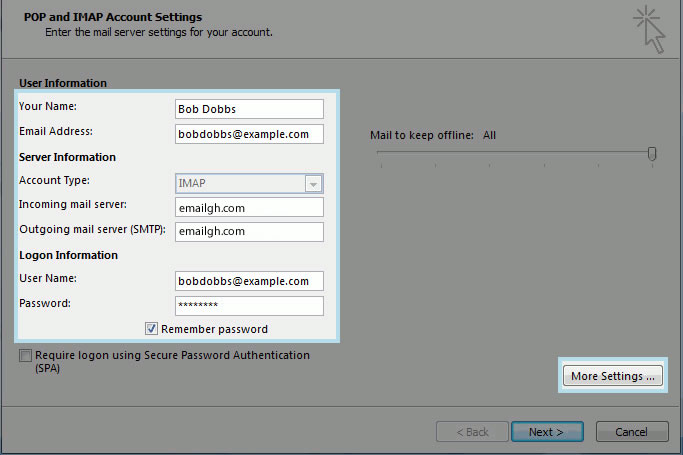
Task: Click the 'Logon Information' heading
Action: point(68,255)
